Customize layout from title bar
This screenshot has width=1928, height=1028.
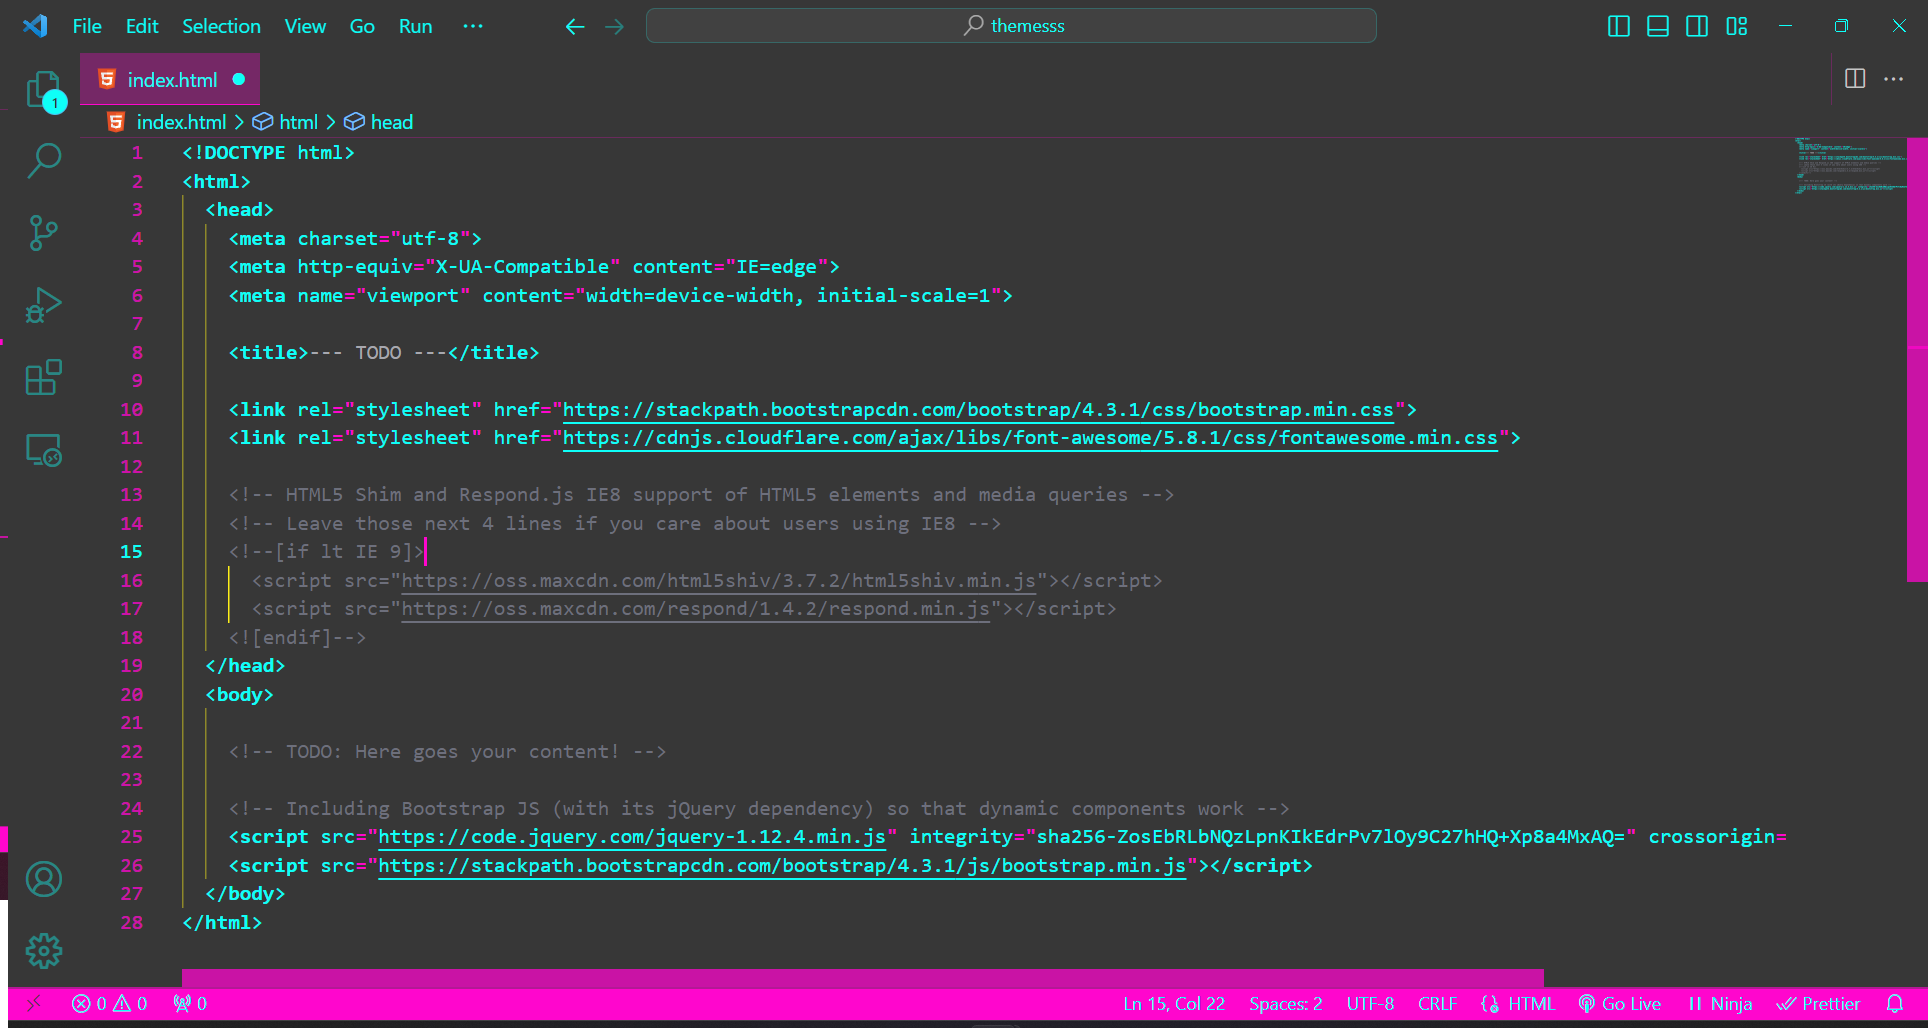pyautogui.click(x=1737, y=26)
